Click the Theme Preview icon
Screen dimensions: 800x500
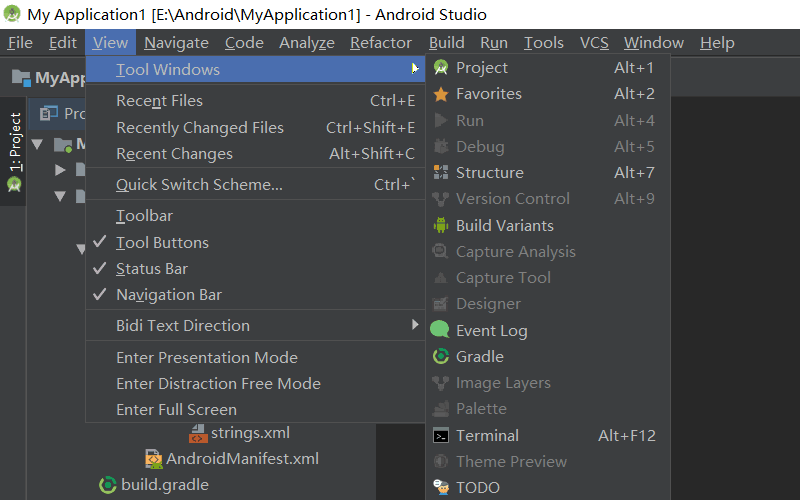point(441,461)
